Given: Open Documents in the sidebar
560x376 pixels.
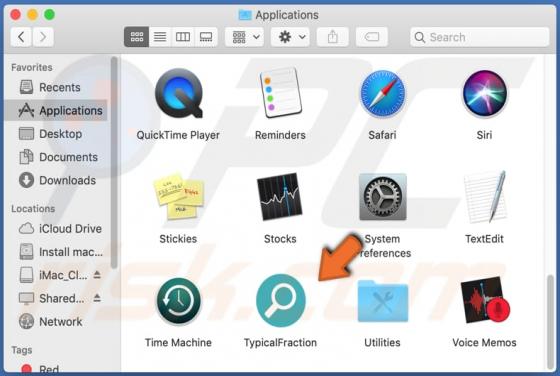Looking at the screenshot, I should pyautogui.click(x=56, y=157).
